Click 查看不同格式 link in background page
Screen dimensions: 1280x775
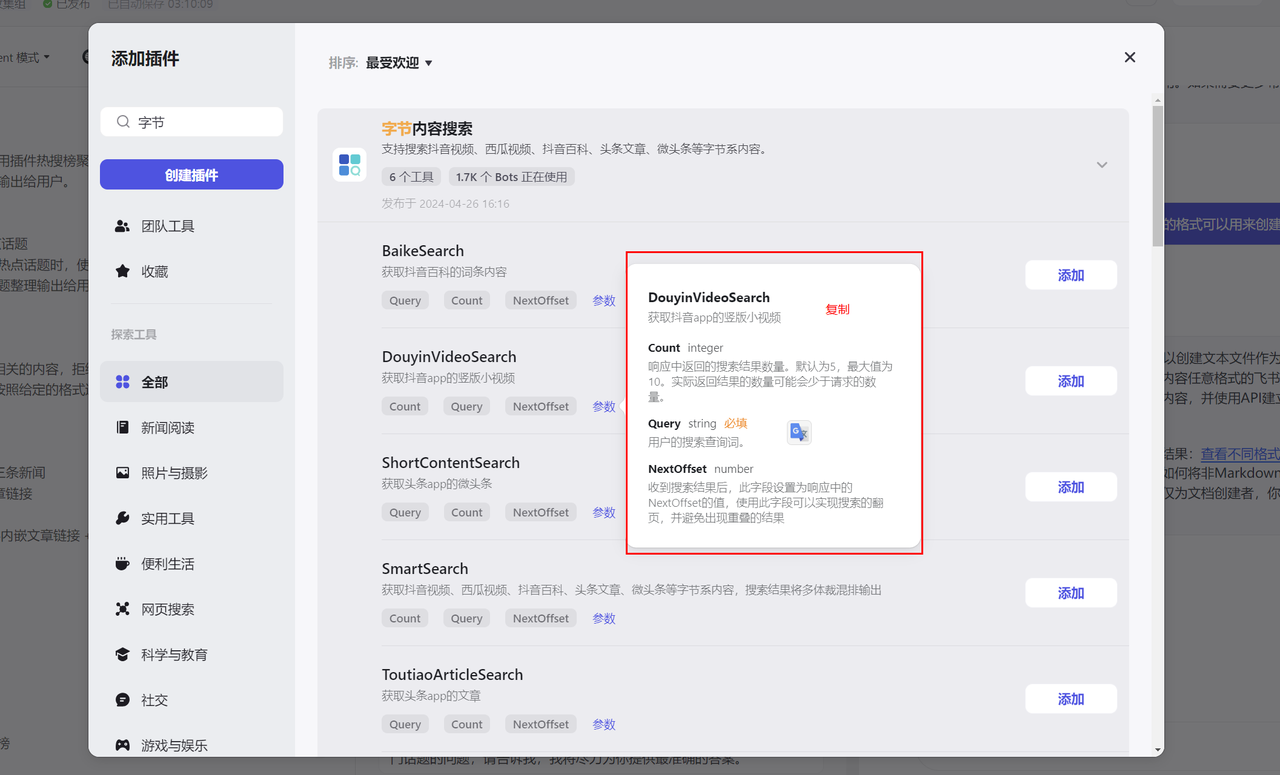point(1240,454)
